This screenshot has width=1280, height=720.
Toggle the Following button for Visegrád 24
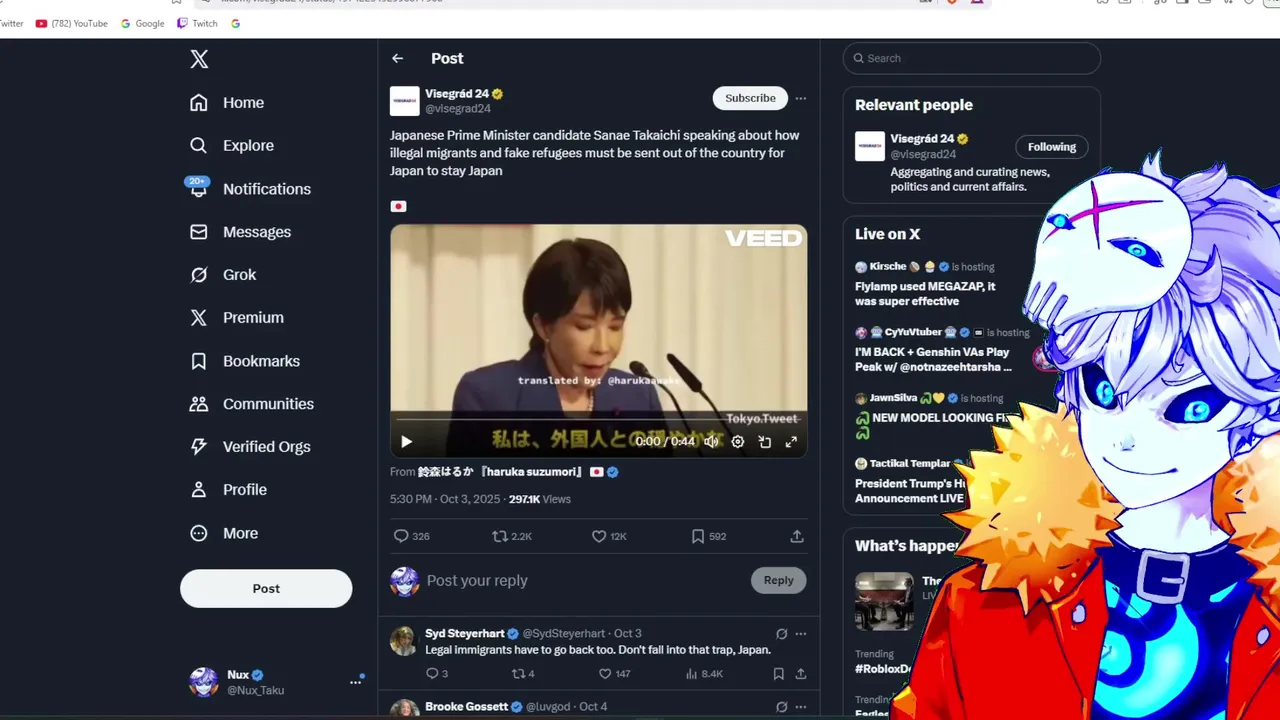tap(1052, 147)
